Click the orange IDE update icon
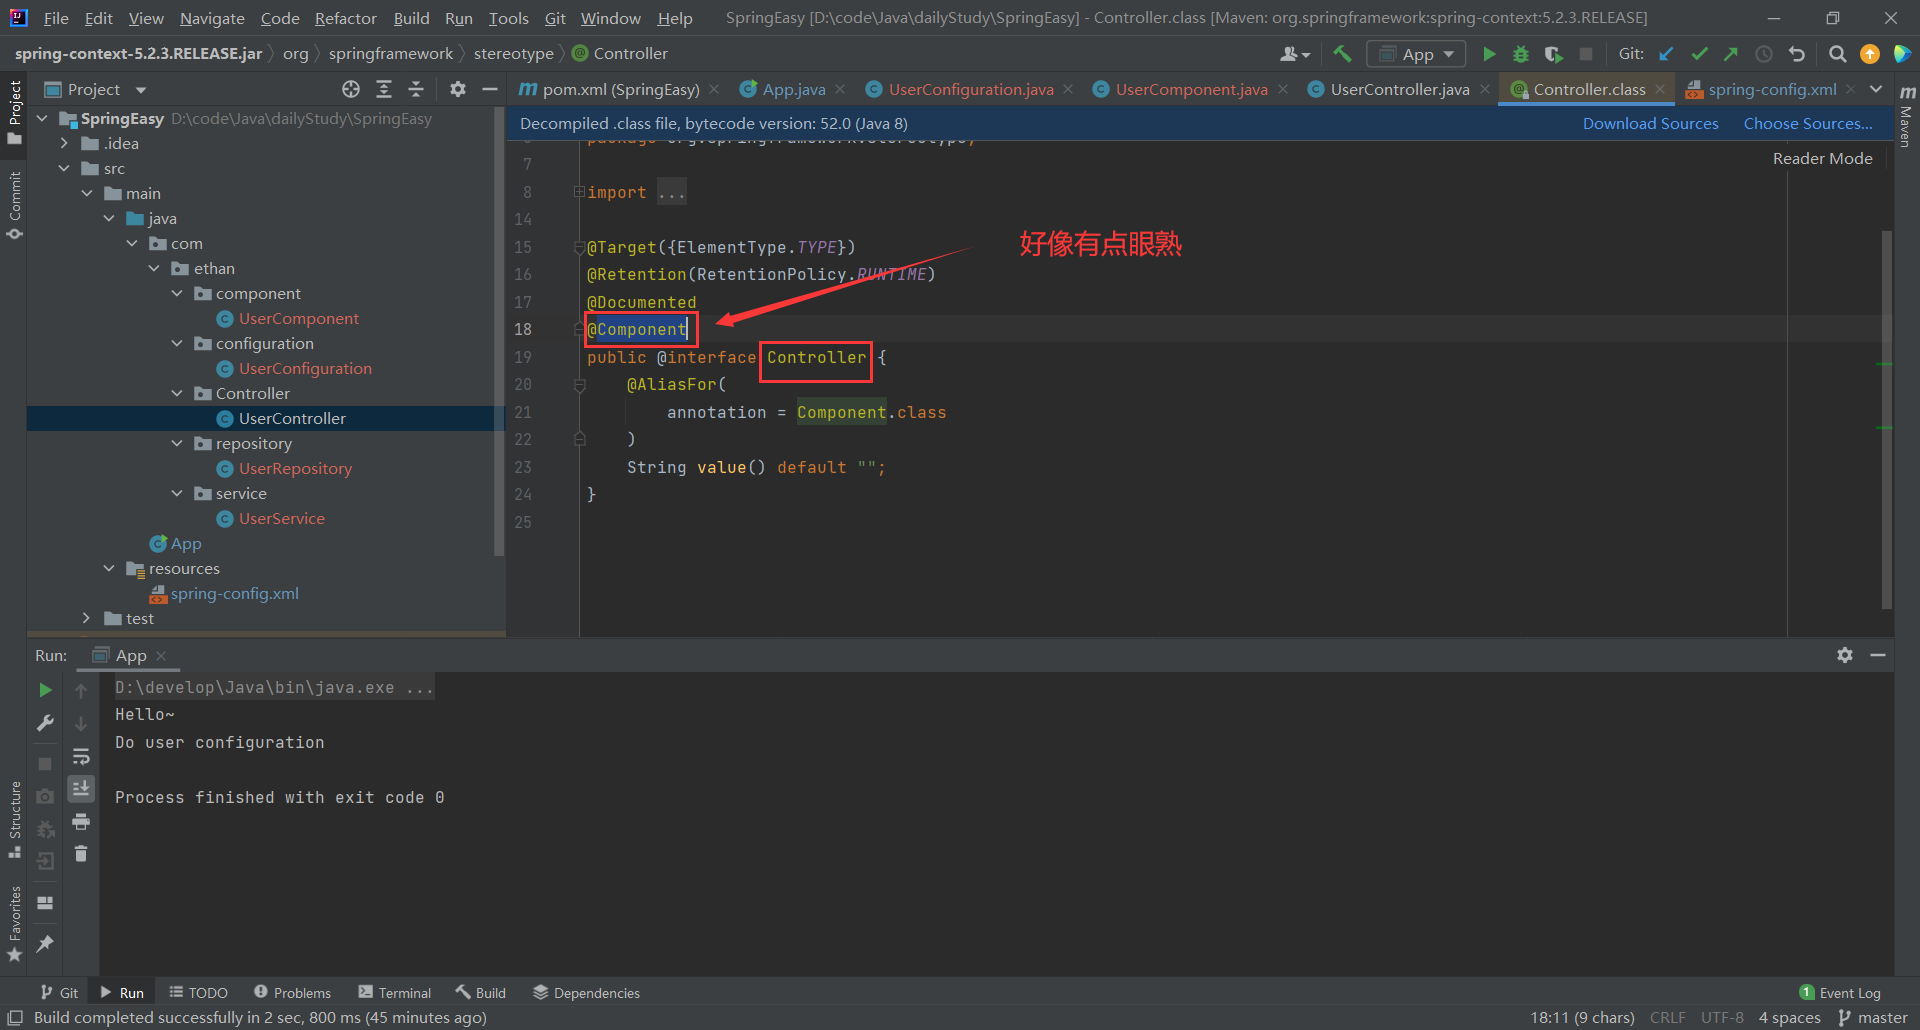Screen dimensions: 1920x1030 [1870, 54]
